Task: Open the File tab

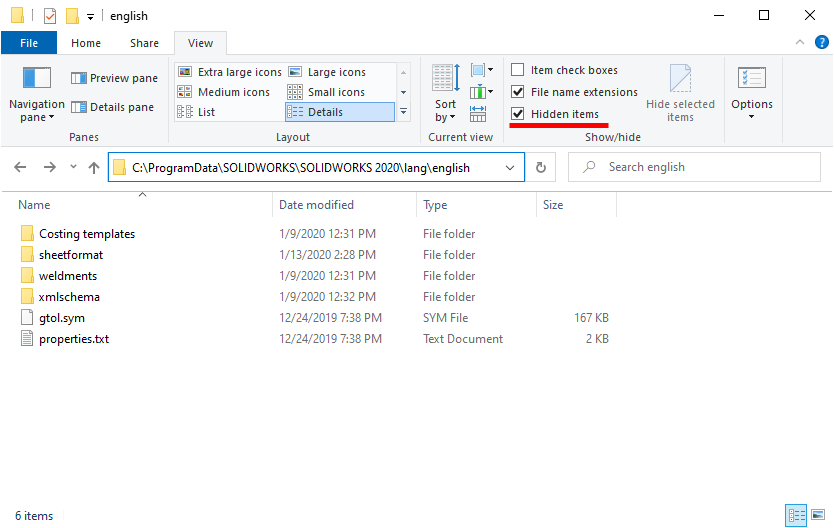Action: click(x=29, y=43)
